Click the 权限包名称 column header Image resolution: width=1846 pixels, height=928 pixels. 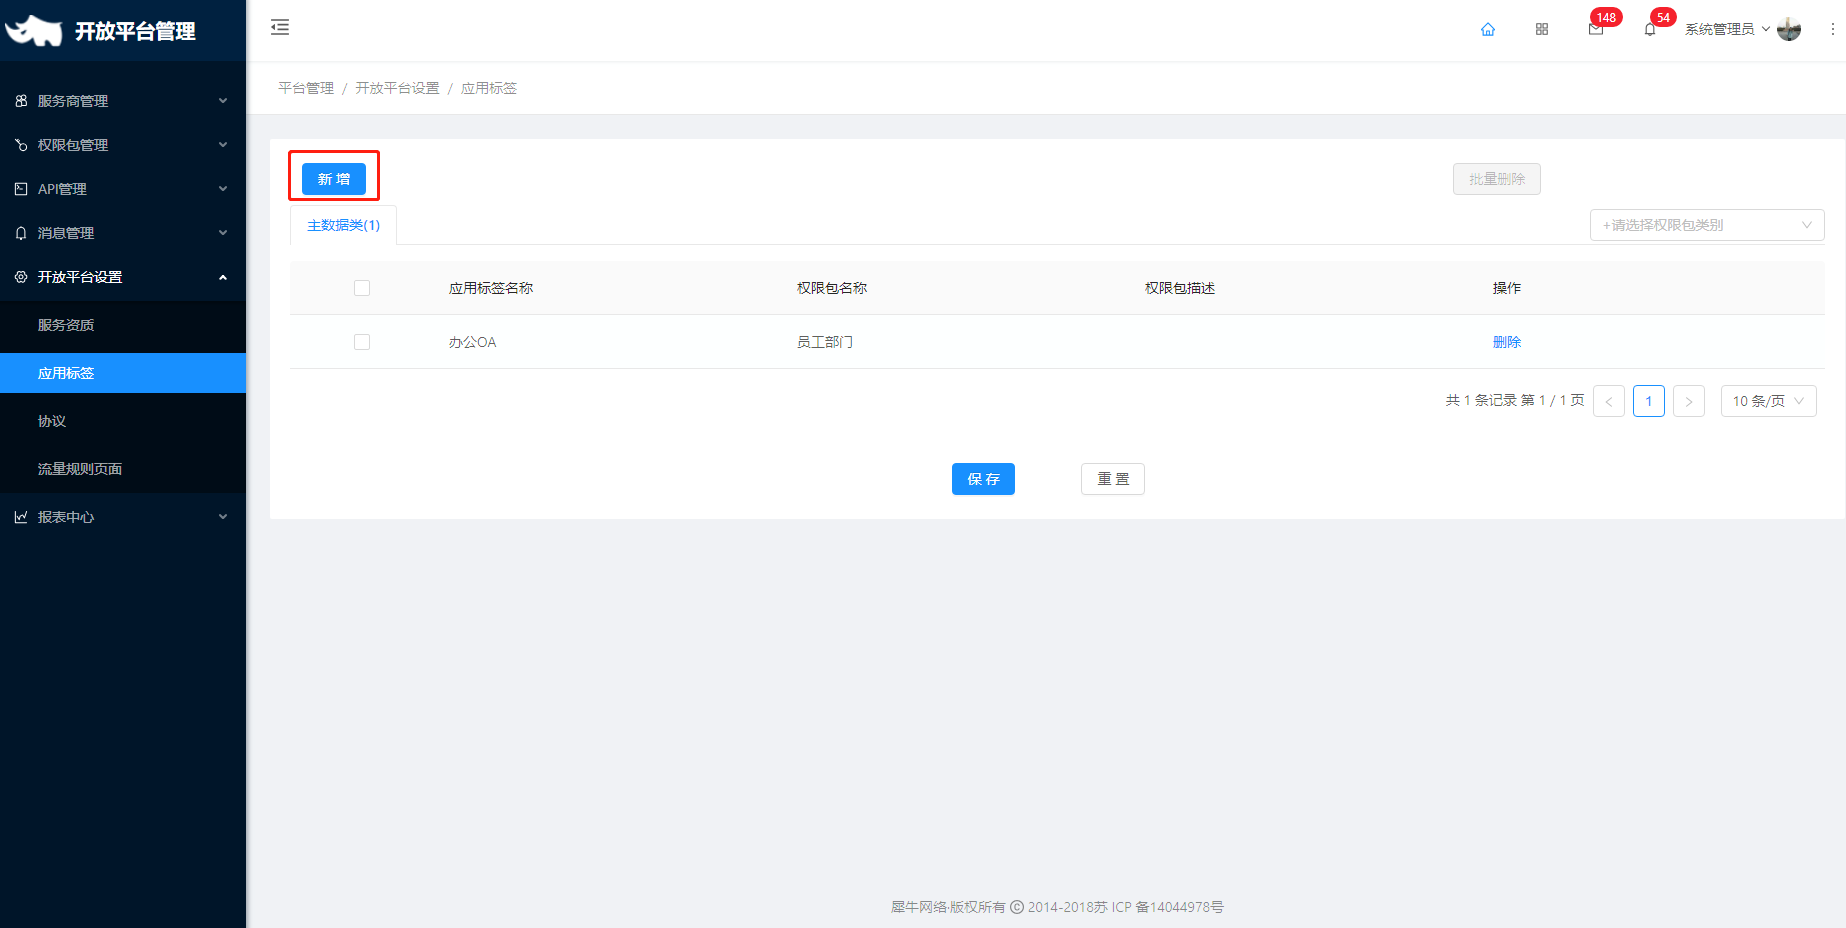831,288
